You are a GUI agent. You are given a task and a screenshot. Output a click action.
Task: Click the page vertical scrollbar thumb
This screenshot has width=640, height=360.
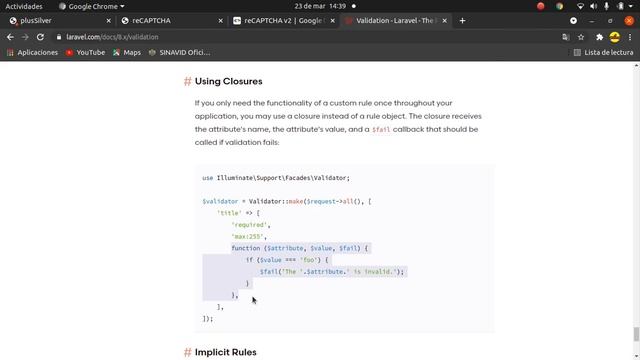coord(636,334)
